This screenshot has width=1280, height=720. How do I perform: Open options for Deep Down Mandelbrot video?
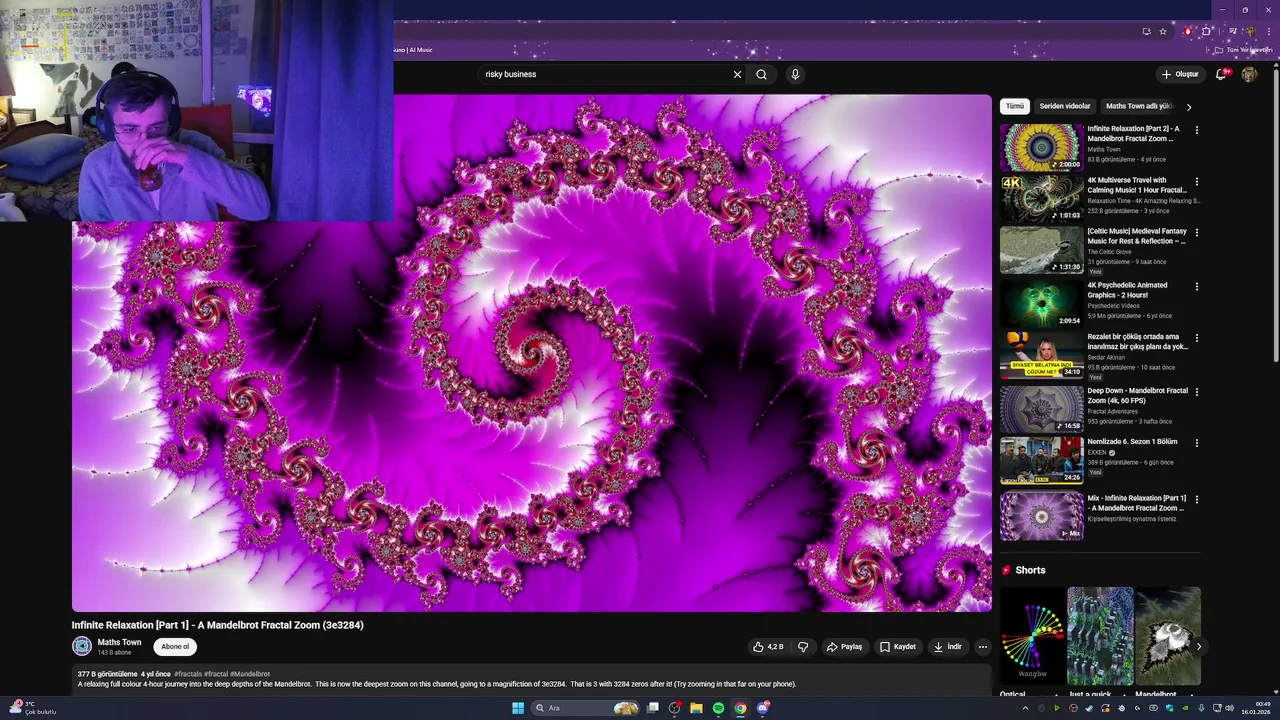(1197, 392)
